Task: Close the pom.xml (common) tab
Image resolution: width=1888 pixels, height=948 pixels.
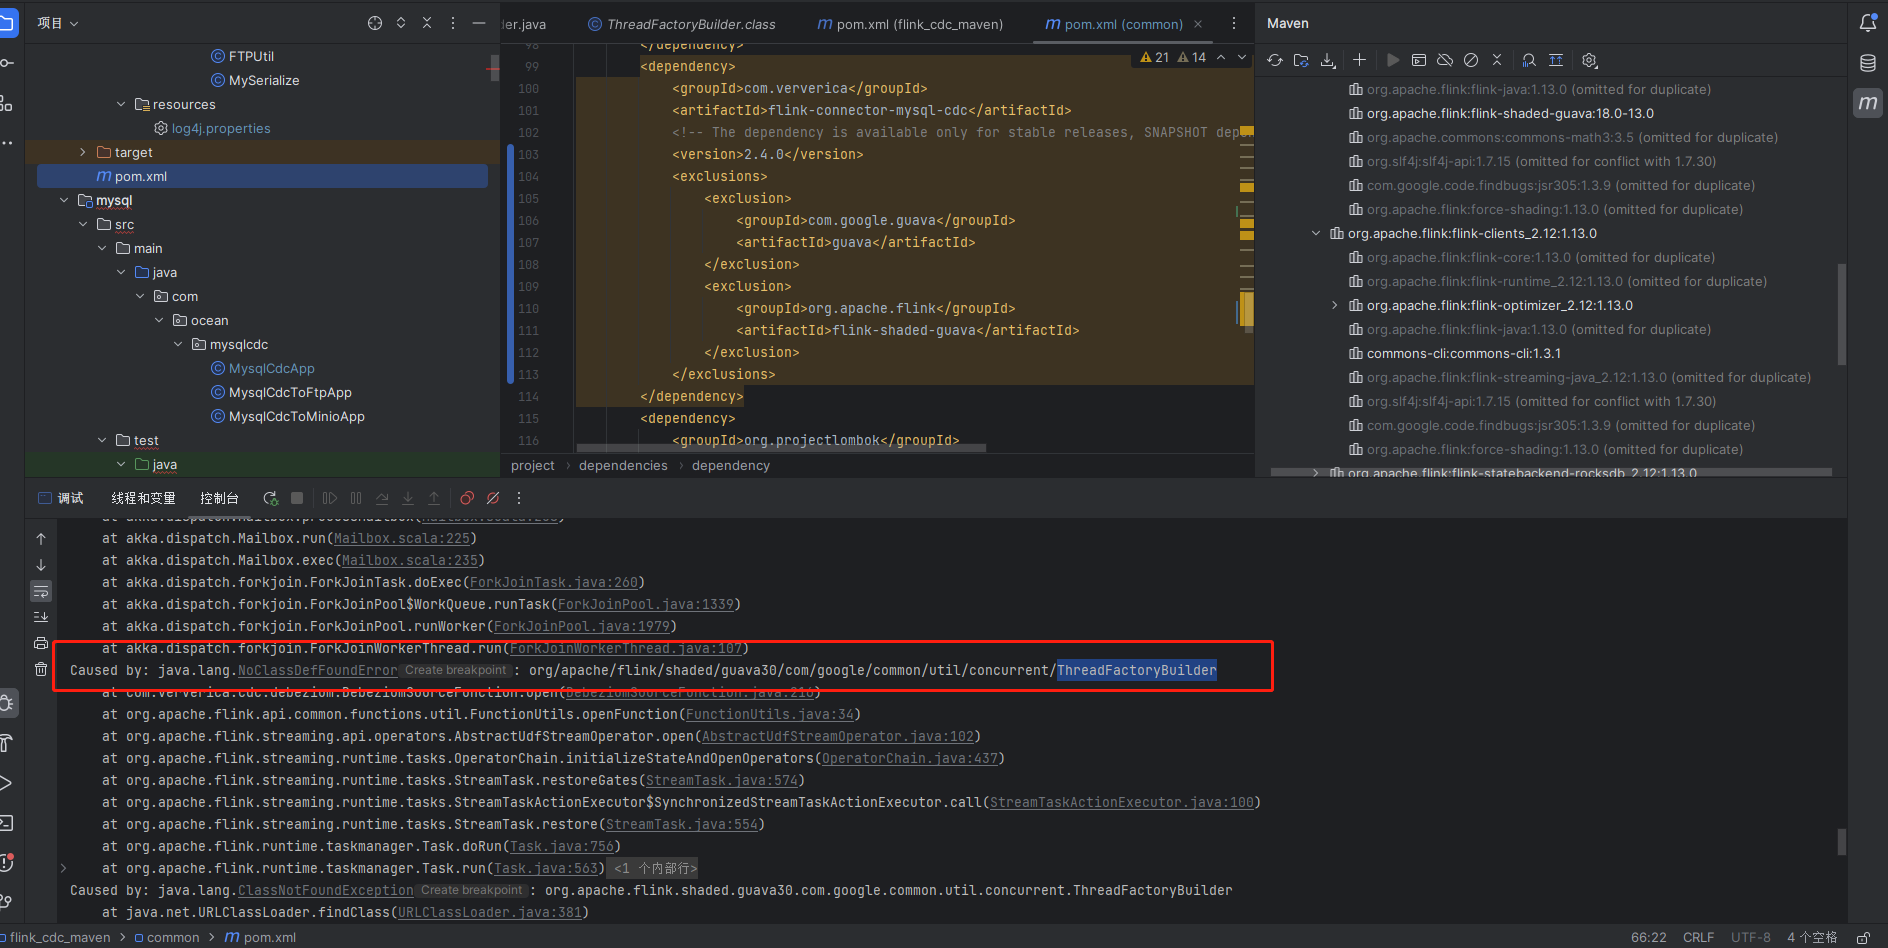Action: (1198, 24)
